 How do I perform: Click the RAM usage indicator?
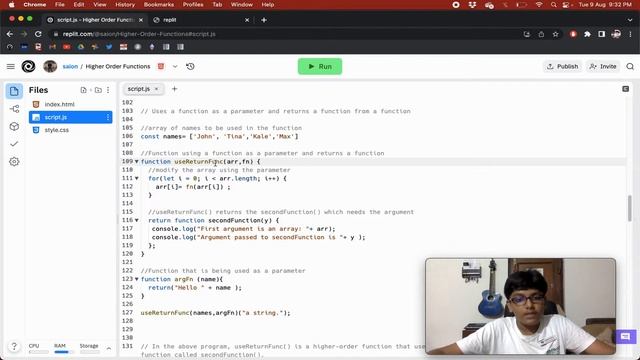[x=62, y=348]
